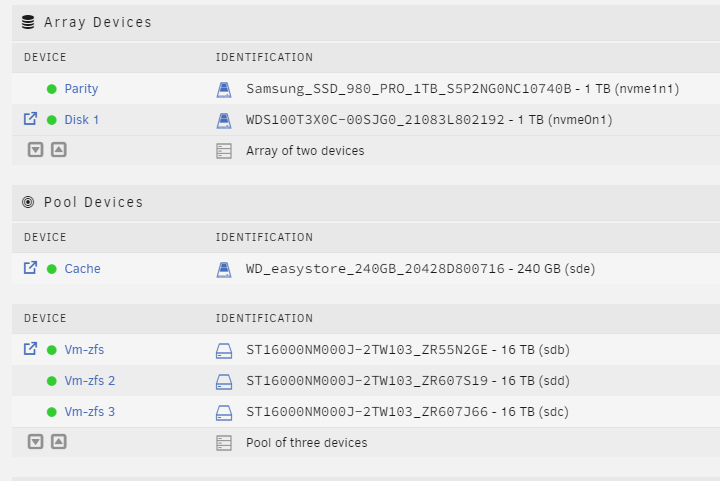
Task: Click the WD easystore drive icon
Action: tap(224, 269)
